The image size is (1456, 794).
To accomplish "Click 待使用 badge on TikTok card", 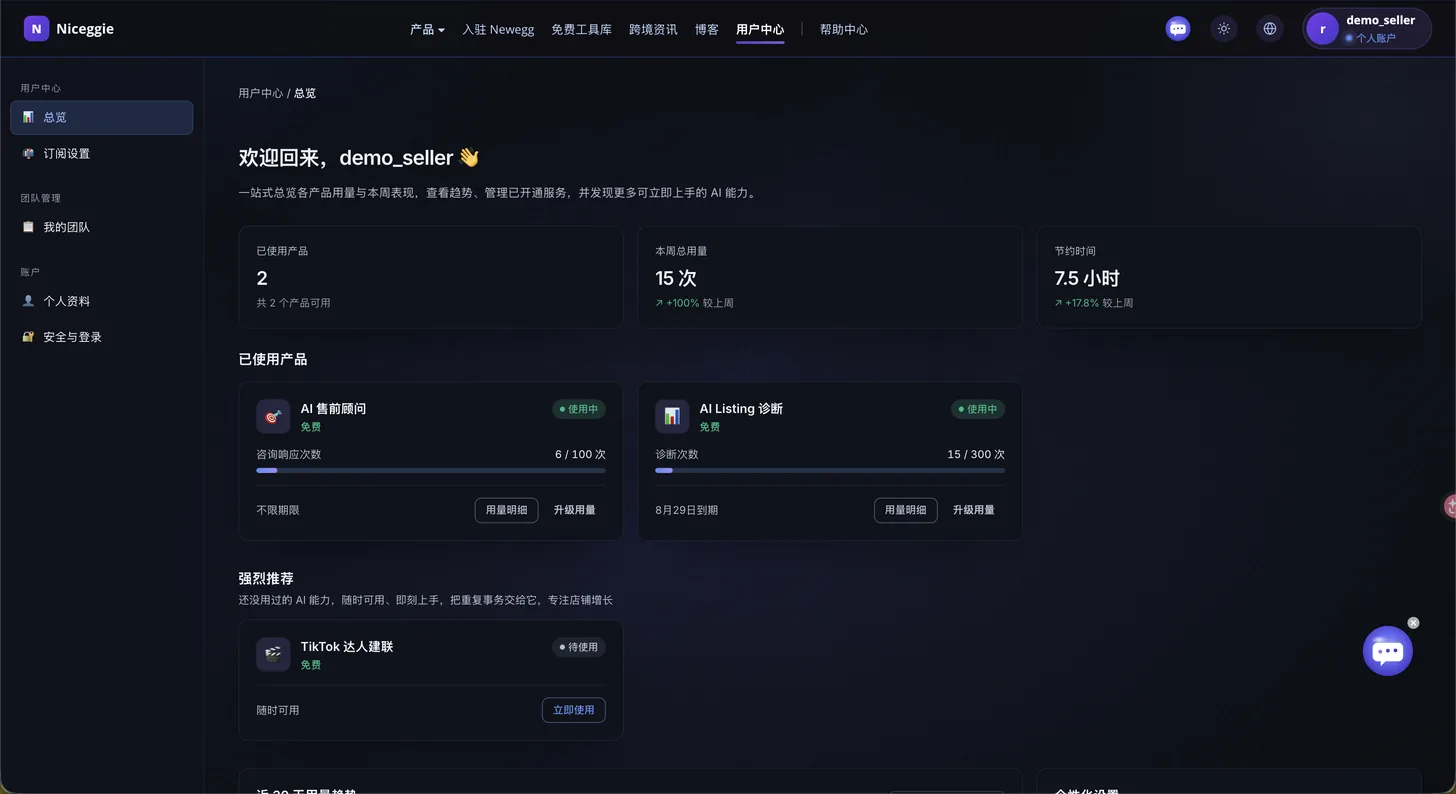I will click(x=579, y=647).
